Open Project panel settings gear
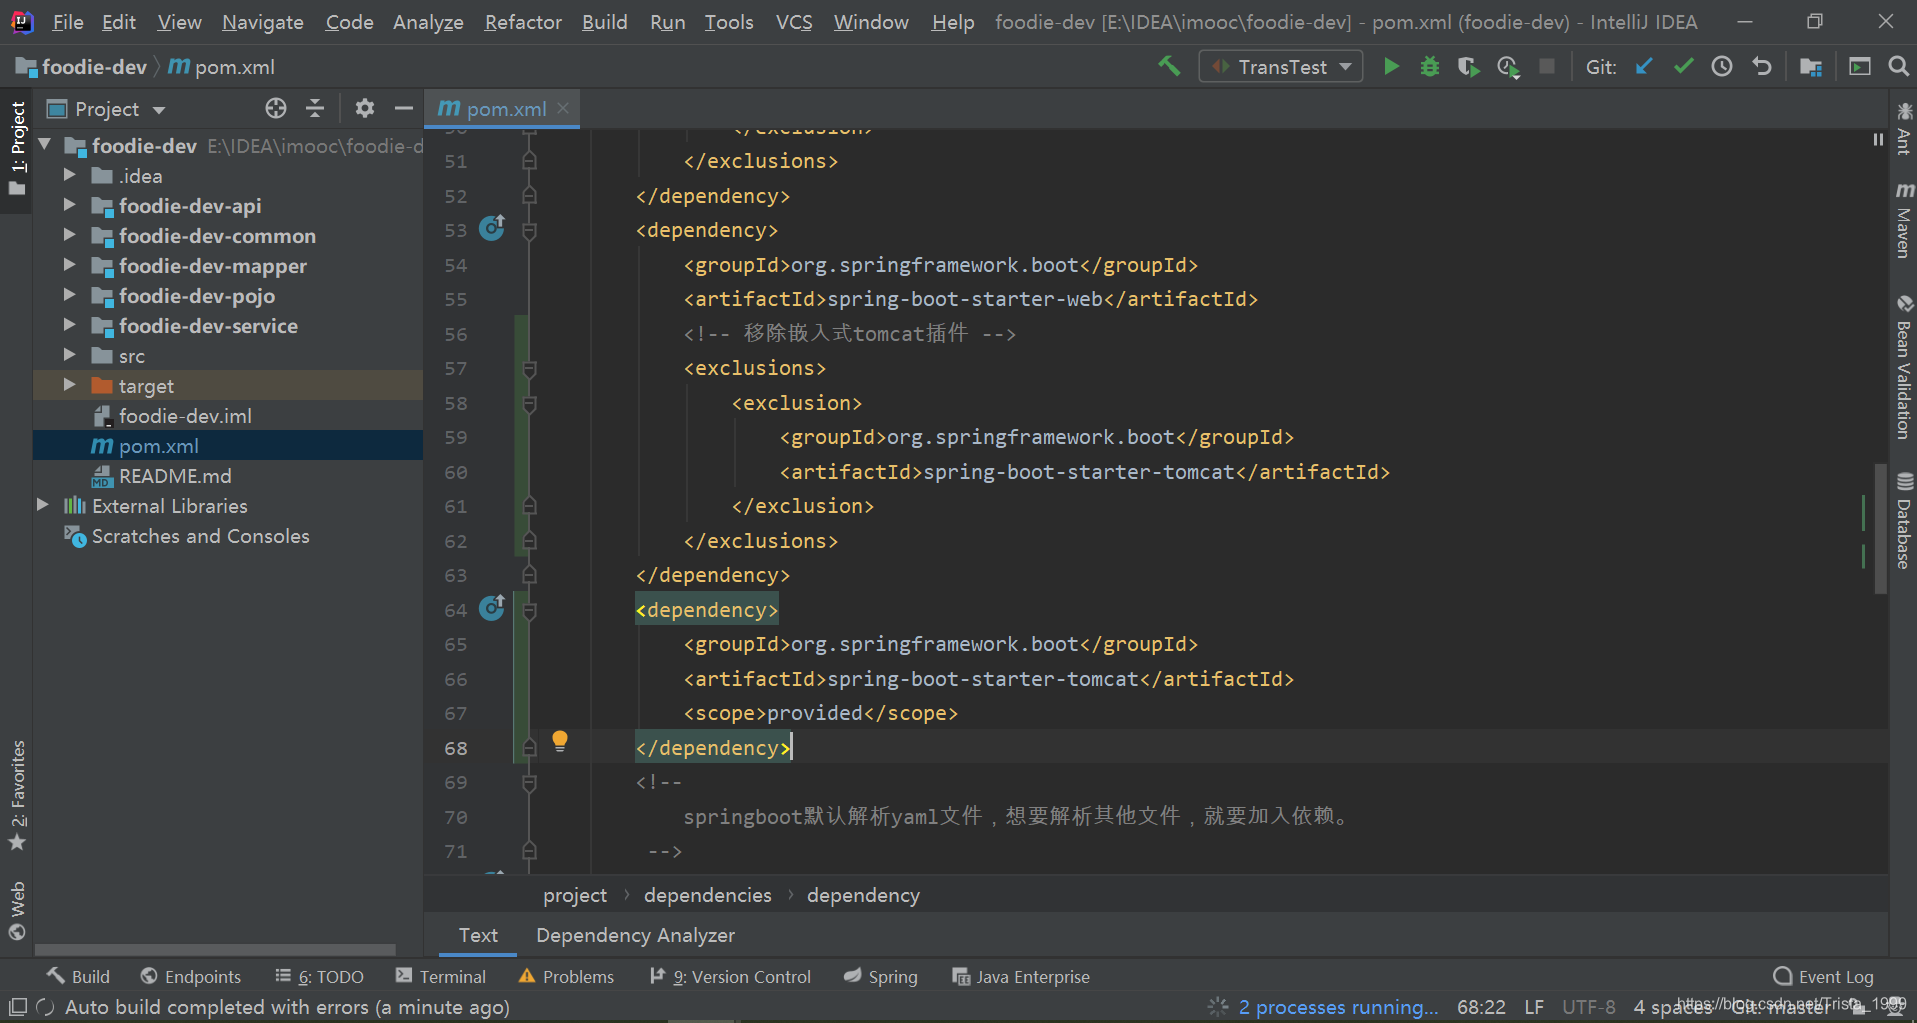This screenshot has height=1023, width=1917. coord(365,108)
